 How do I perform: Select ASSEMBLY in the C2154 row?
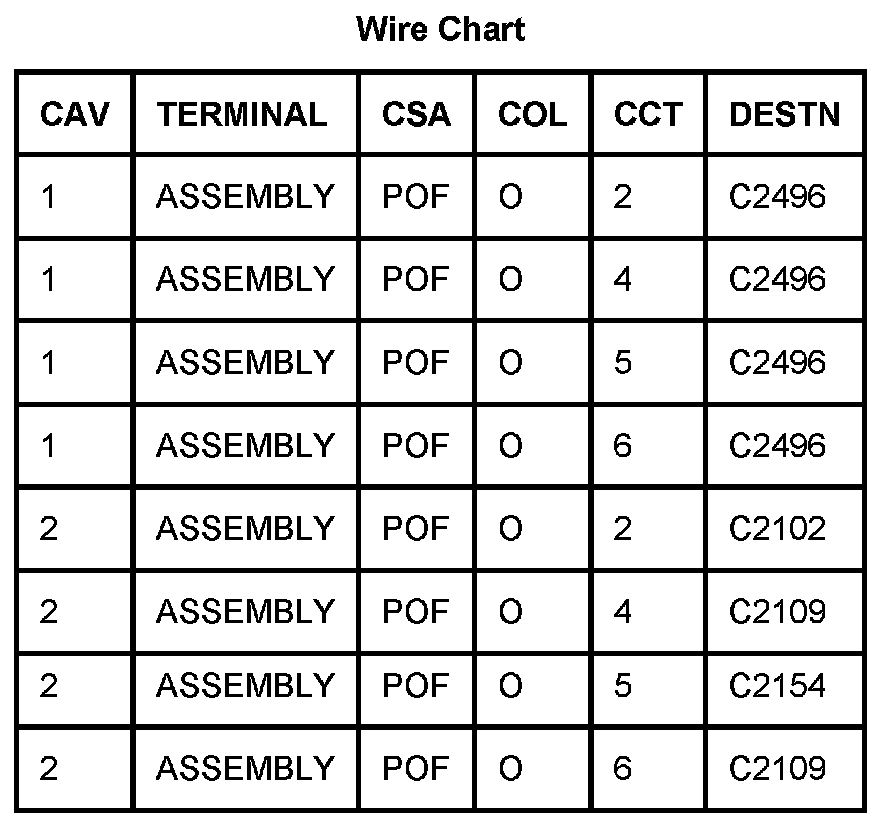click(x=245, y=686)
